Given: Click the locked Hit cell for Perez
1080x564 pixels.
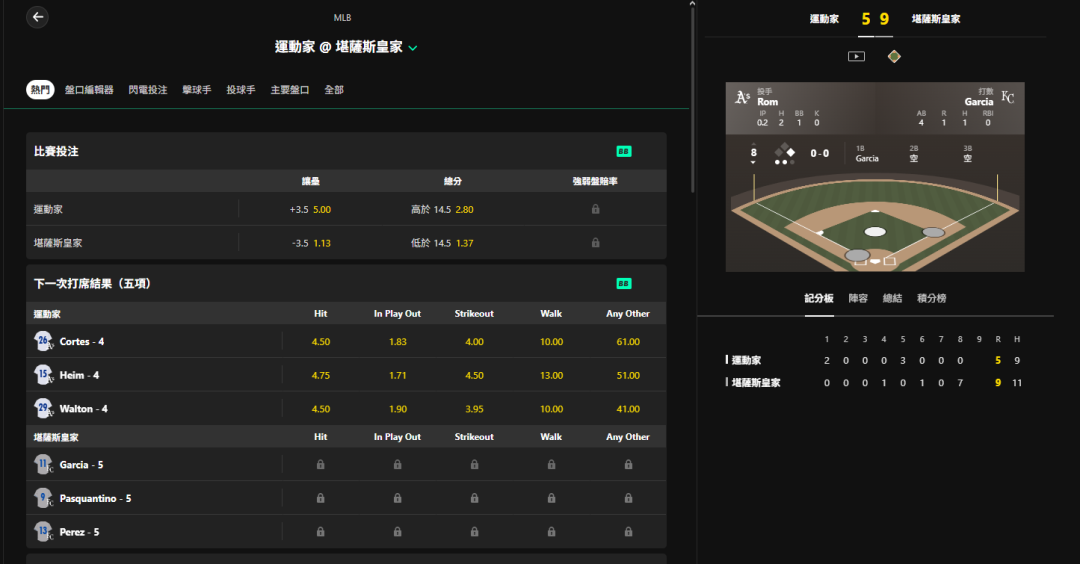Looking at the screenshot, I should tap(320, 532).
